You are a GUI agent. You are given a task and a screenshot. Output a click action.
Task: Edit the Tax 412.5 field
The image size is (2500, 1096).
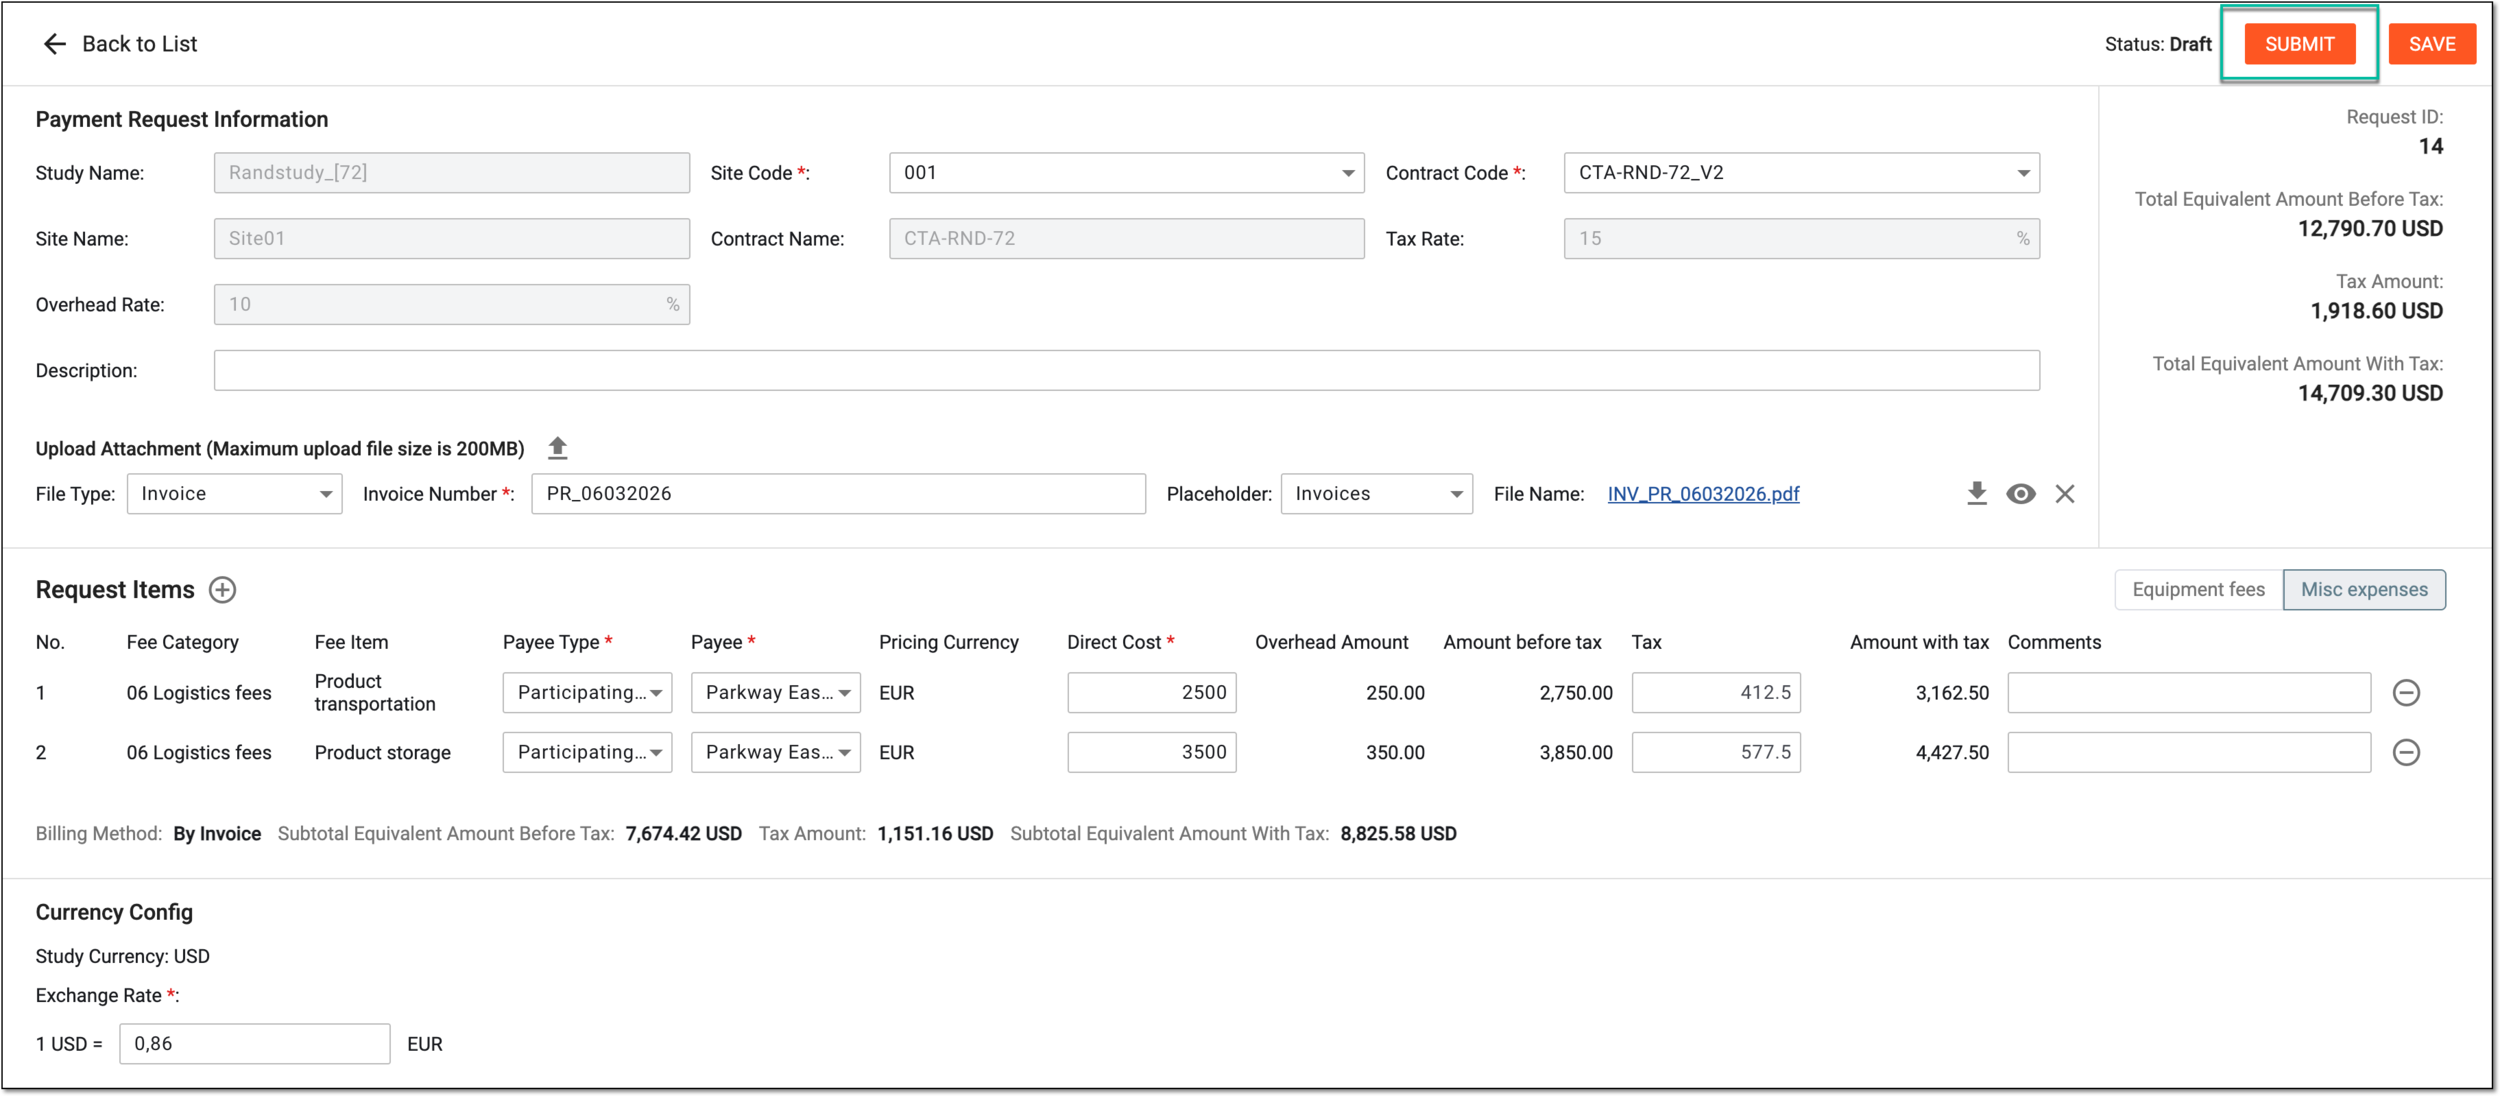click(x=1716, y=692)
